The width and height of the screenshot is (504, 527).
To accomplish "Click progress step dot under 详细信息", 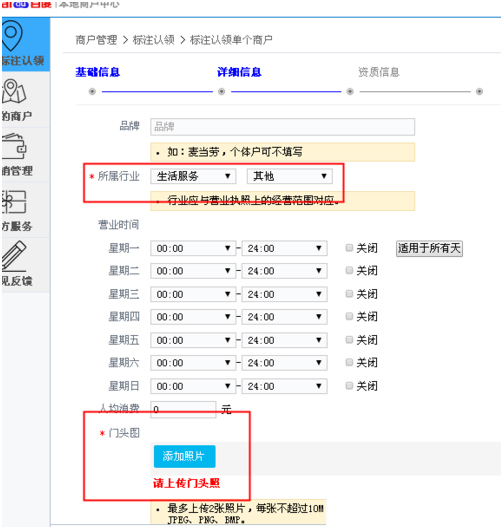I will [x=221, y=91].
